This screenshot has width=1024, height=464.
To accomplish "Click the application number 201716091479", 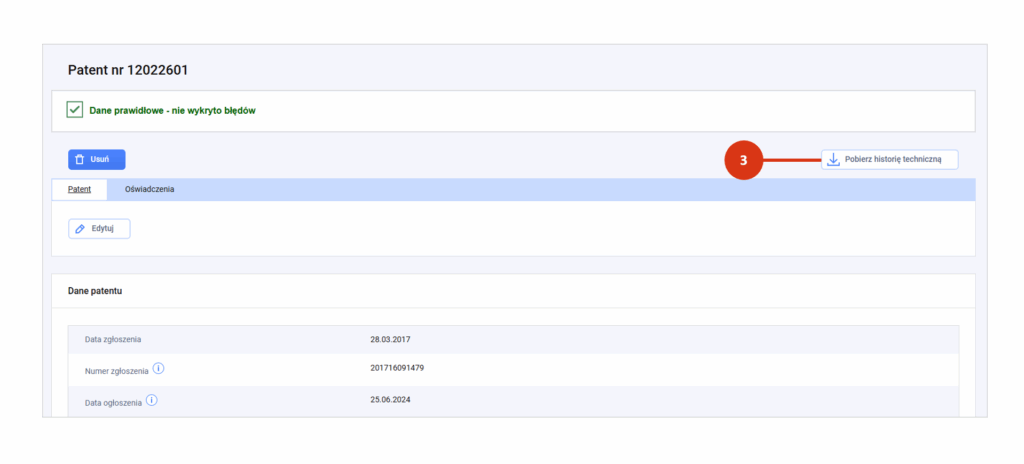I will (x=397, y=369).
